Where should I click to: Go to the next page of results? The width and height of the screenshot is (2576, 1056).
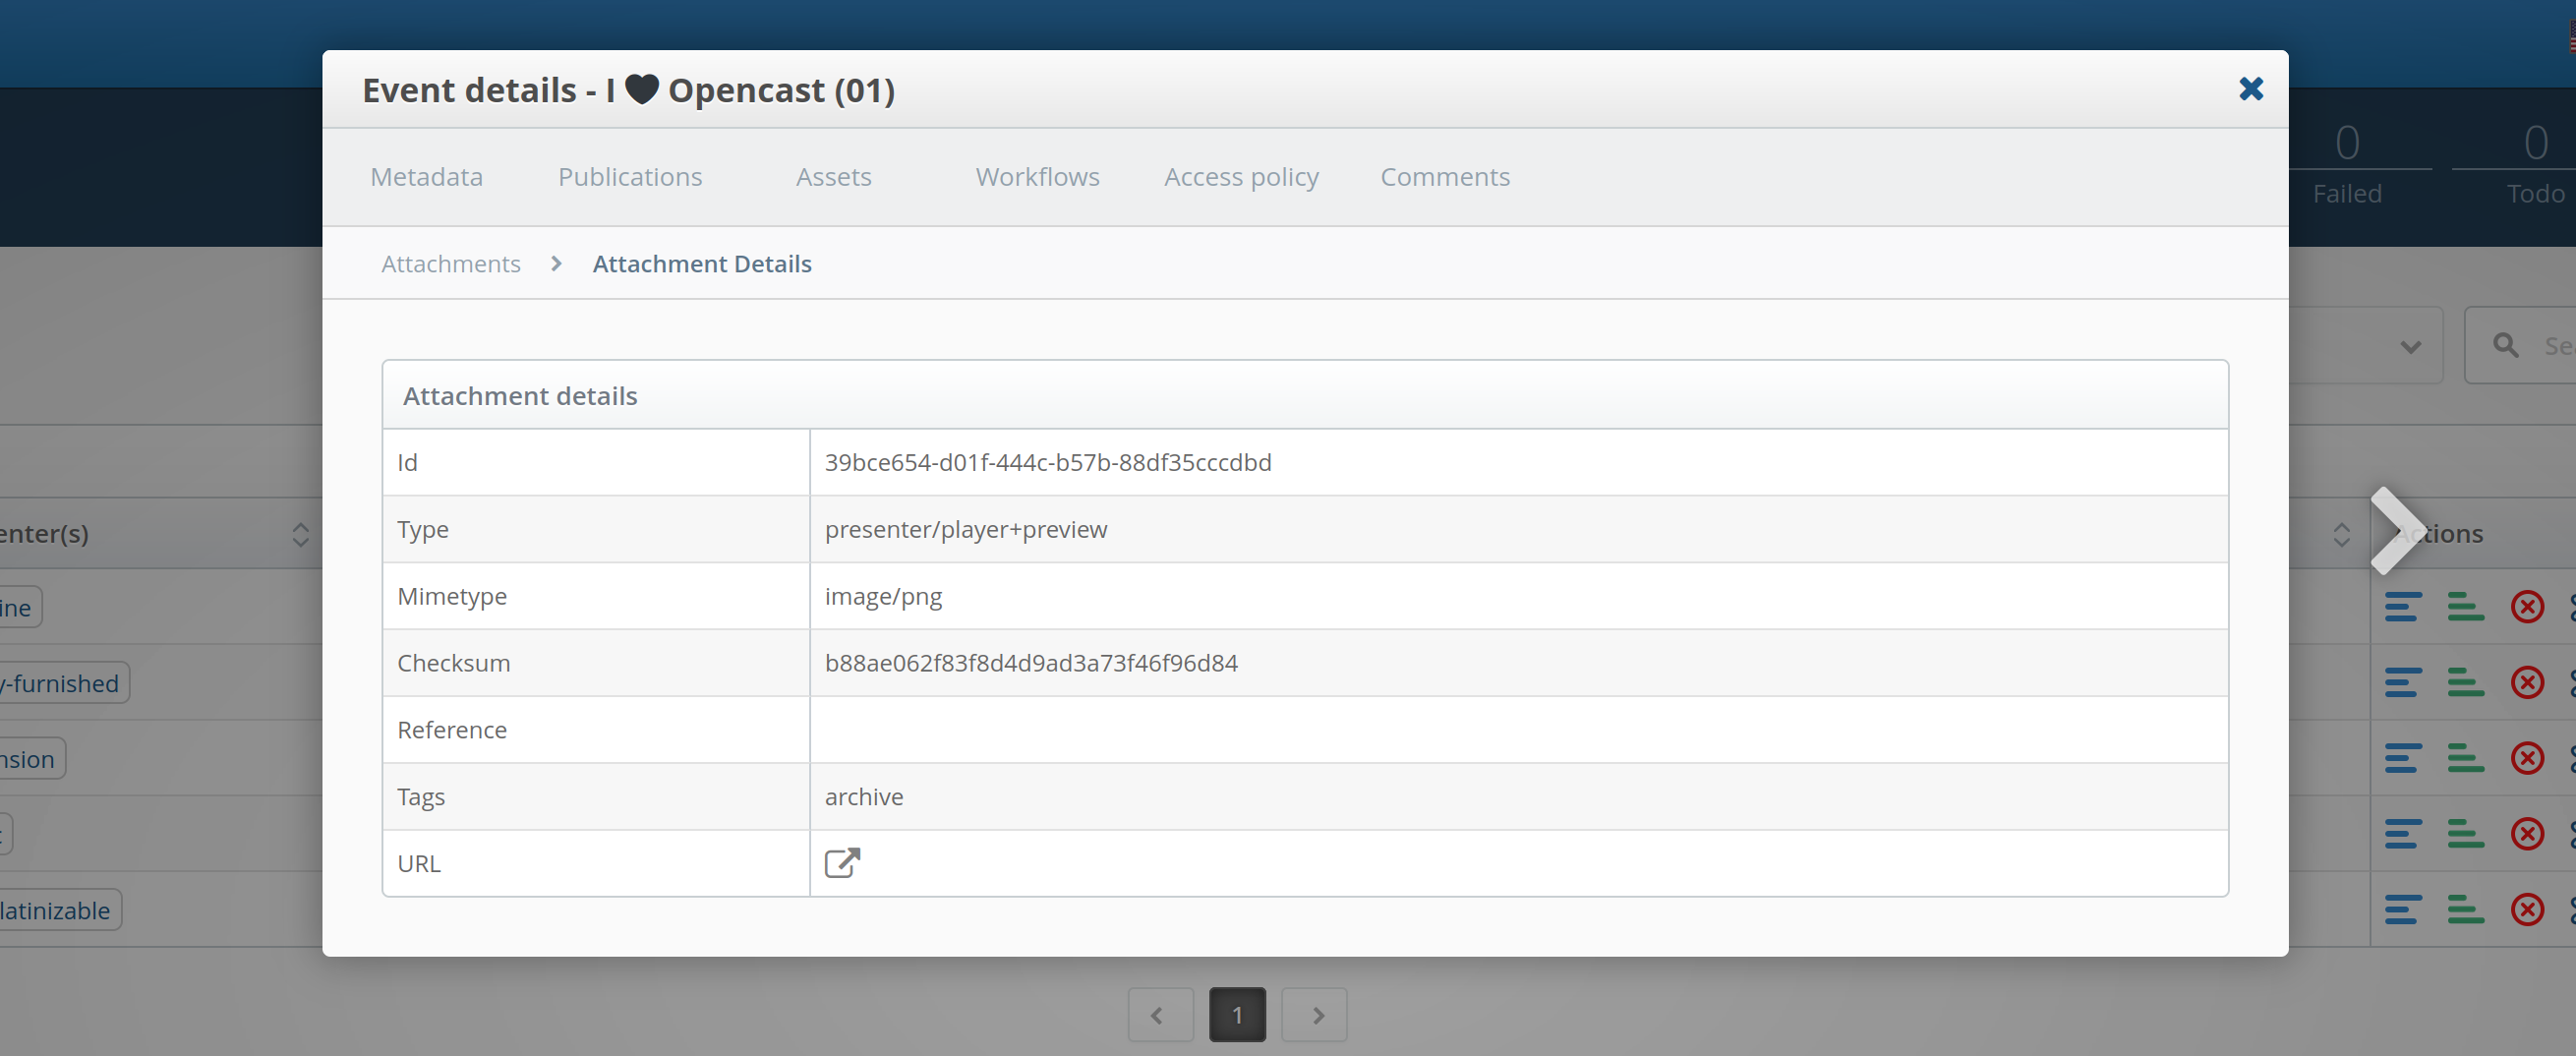(1314, 1014)
